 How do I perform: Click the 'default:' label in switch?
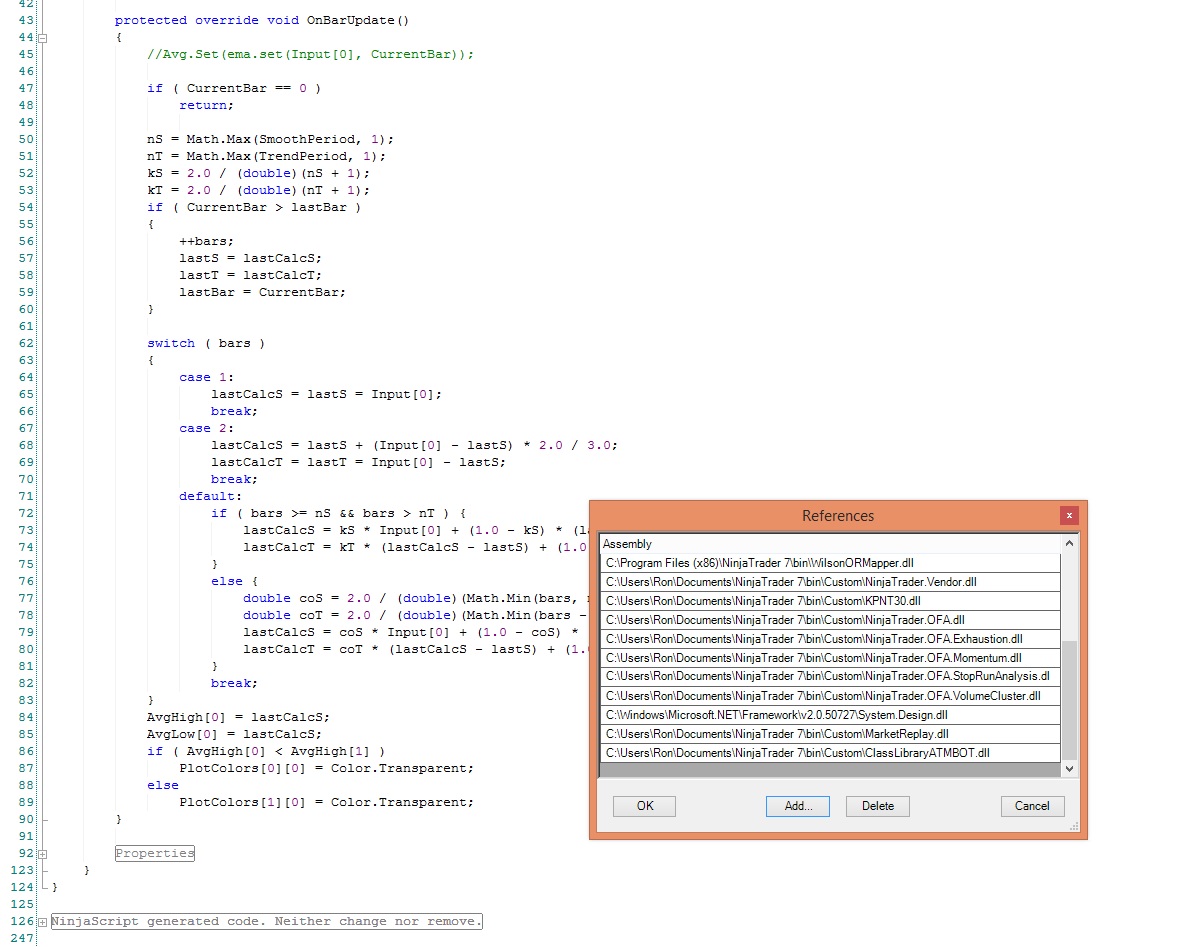(x=210, y=497)
